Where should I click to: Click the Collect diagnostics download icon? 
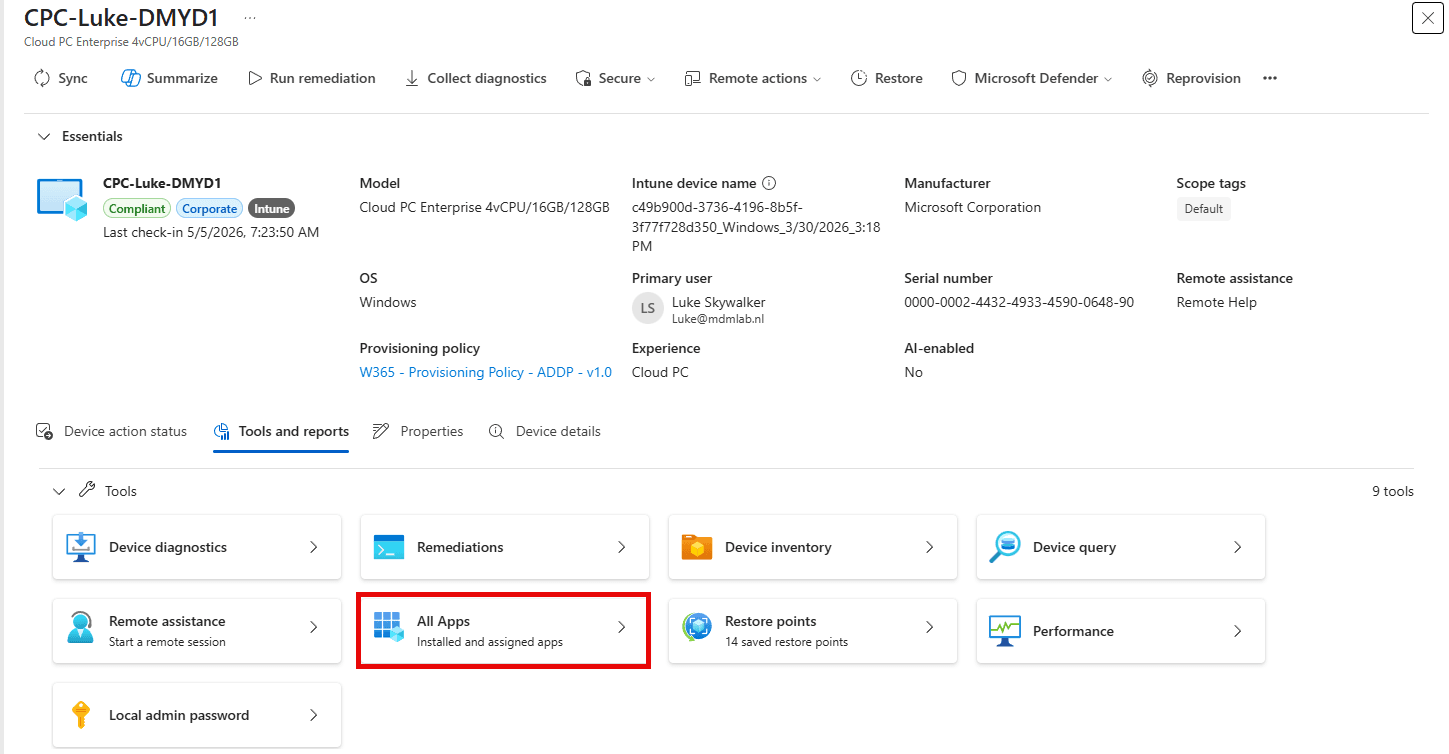(412, 78)
